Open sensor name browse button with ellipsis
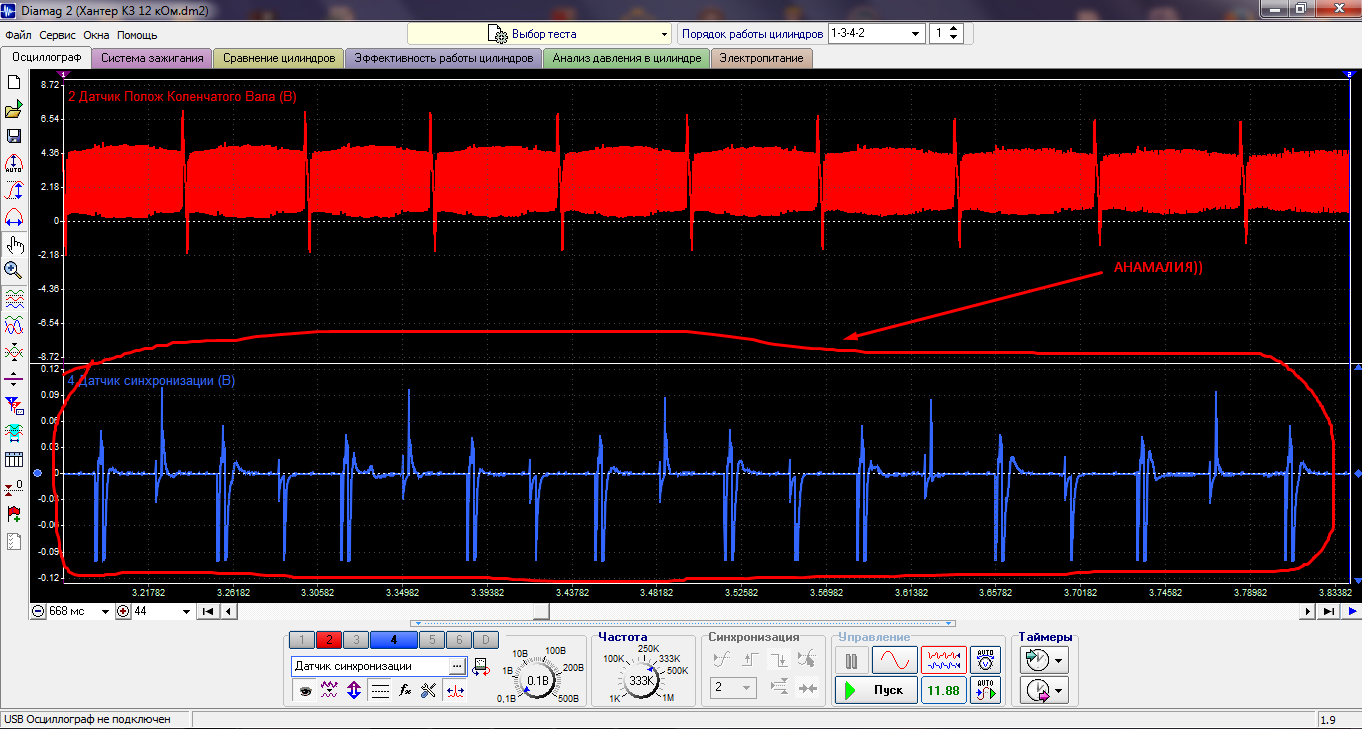Viewport: 1362px width, 729px height. [x=457, y=666]
